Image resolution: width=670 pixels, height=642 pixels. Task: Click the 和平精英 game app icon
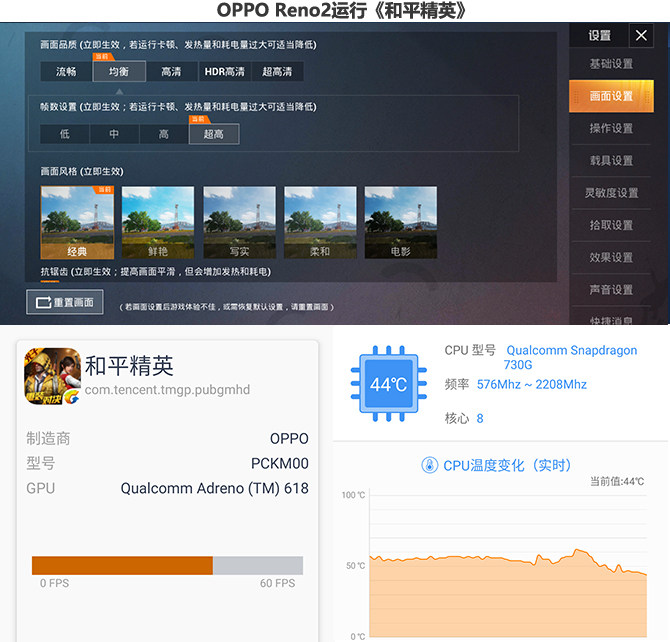point(52,376)
